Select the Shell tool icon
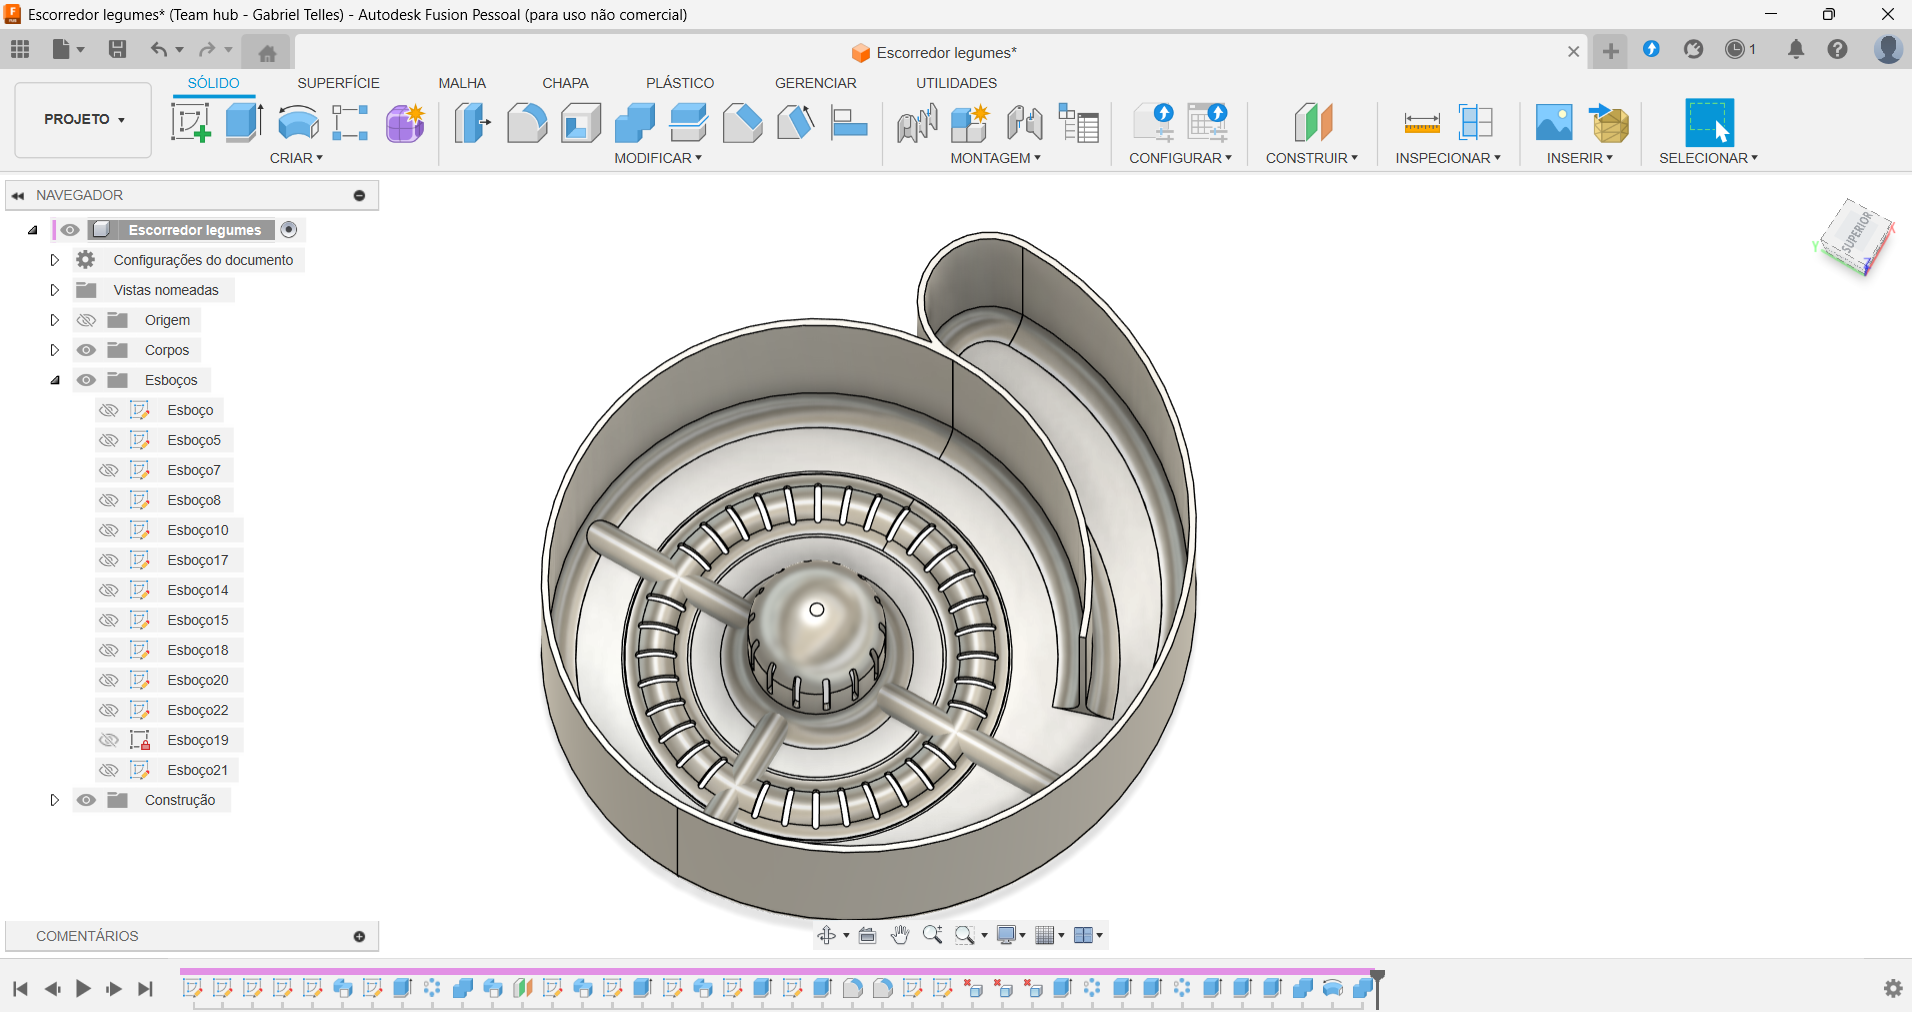 [x=581, y=123]
